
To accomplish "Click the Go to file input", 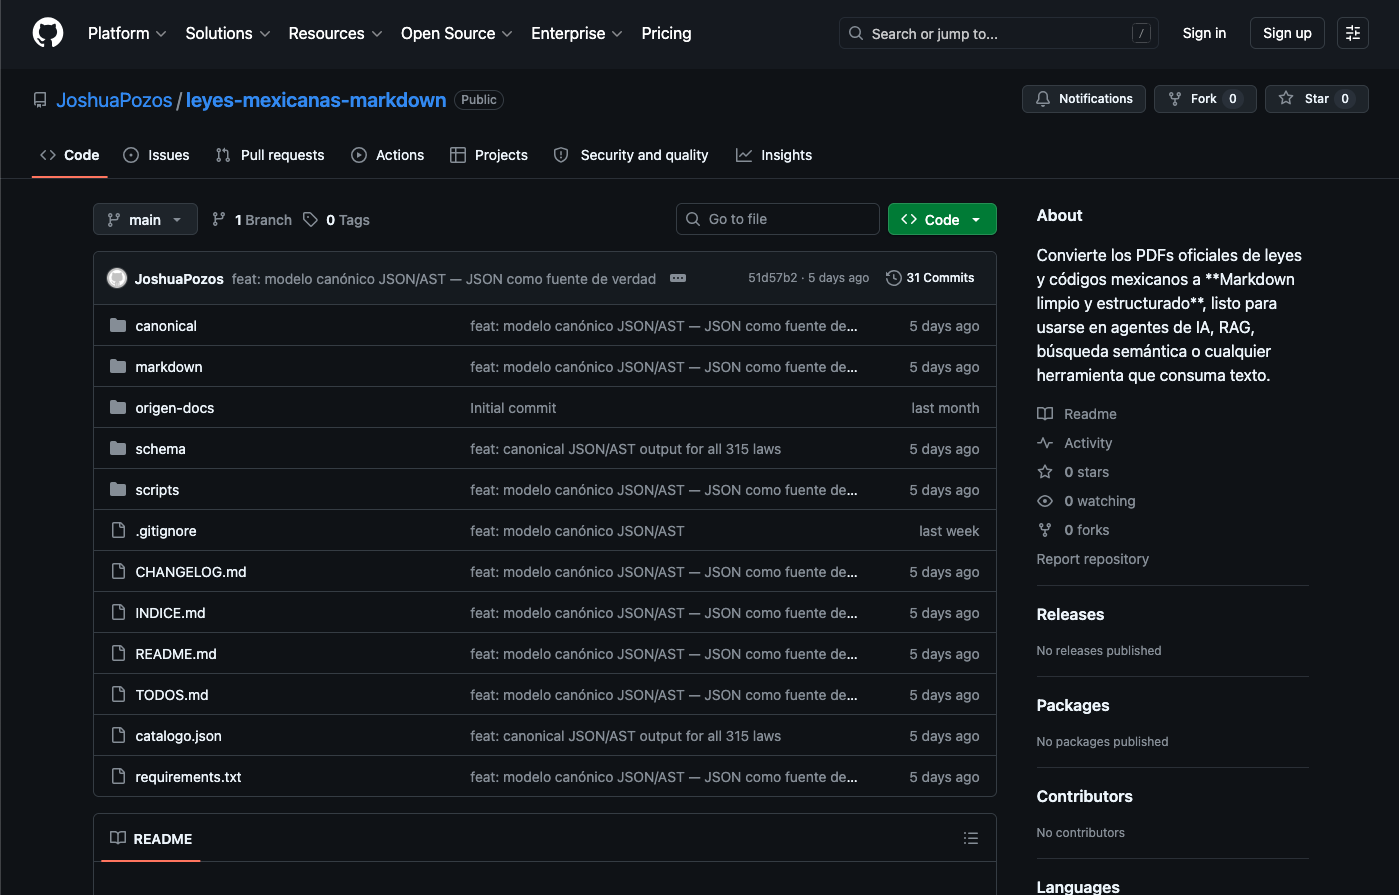I will point(778,219).
